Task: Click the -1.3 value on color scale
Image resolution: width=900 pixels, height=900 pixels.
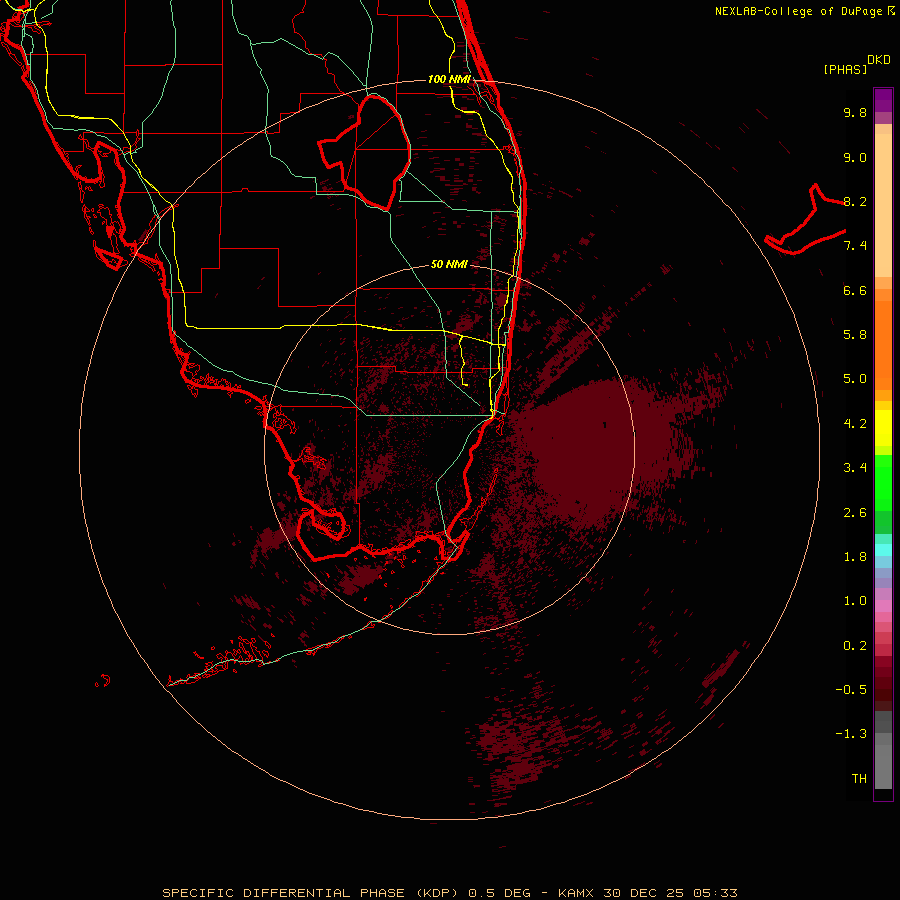Action: (851, 734)
